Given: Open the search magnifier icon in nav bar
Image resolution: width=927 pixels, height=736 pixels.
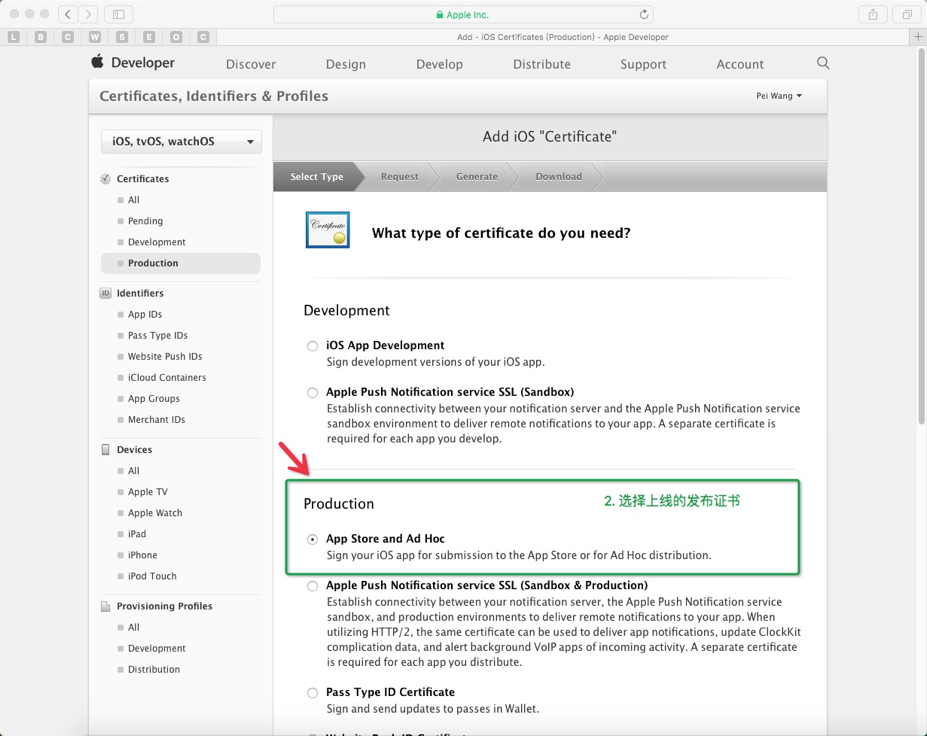Looking at the screenshot, I should click(x=823, y=63).
